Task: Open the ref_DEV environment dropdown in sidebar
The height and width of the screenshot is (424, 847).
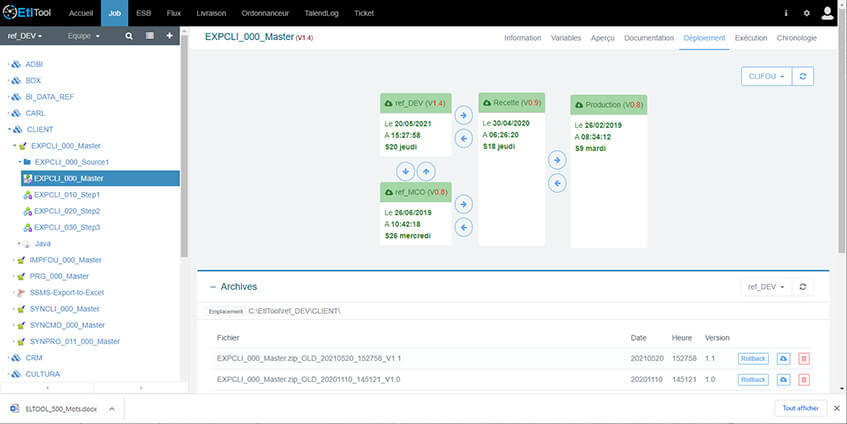Action: click(25, 36)
